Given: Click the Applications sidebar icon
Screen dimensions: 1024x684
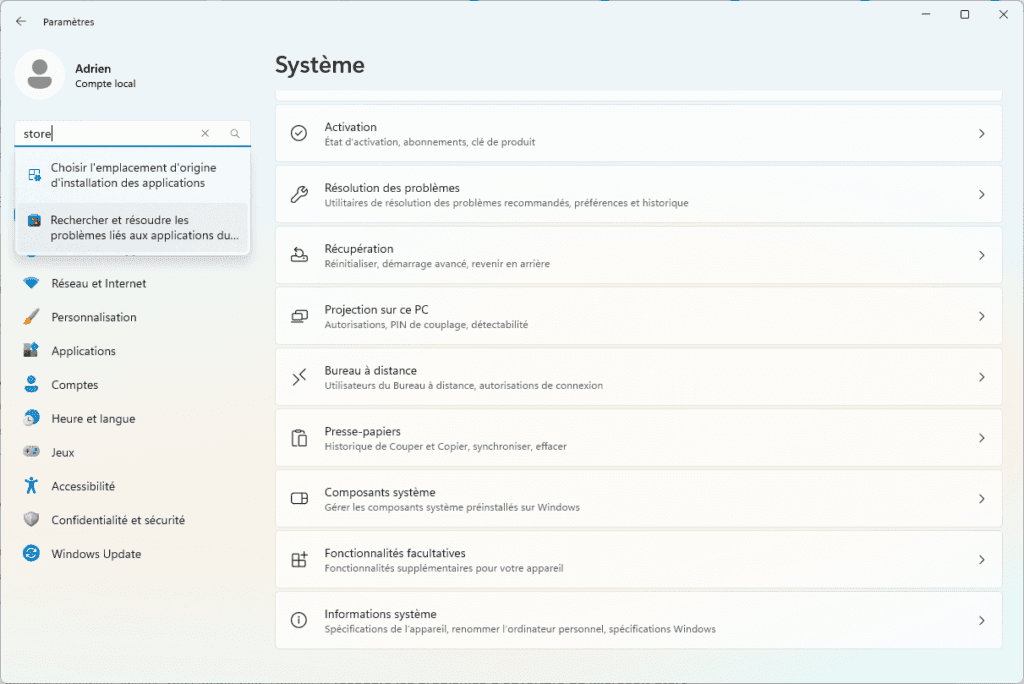Looking at the screenshot, I should [31, 350].
